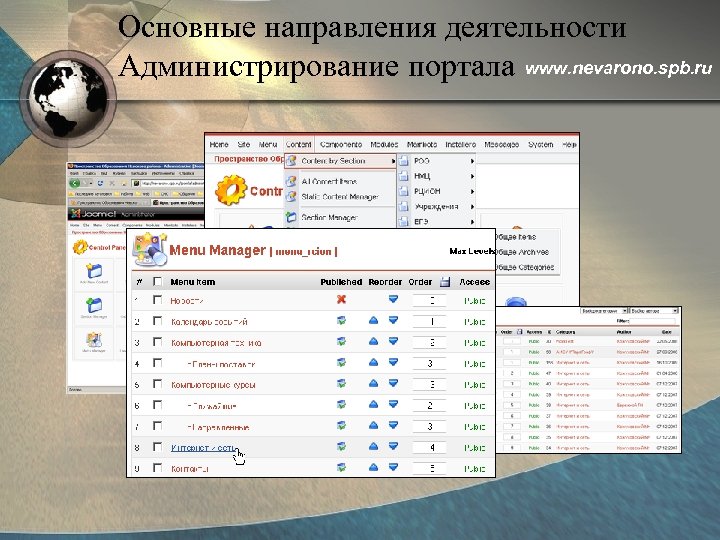The height and width of the screenshot is (540, 720).
Task: Tick the checkbox for Контакты row
Action: tap(158, 468)
